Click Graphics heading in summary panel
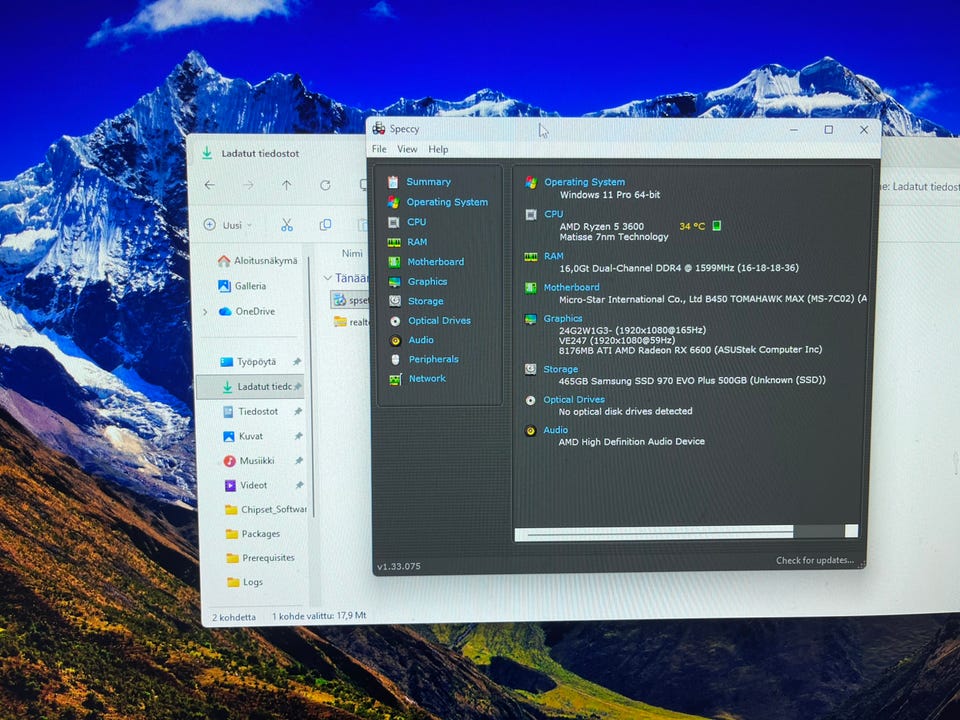This screenshot has width=960, height=720. (563, 318)
